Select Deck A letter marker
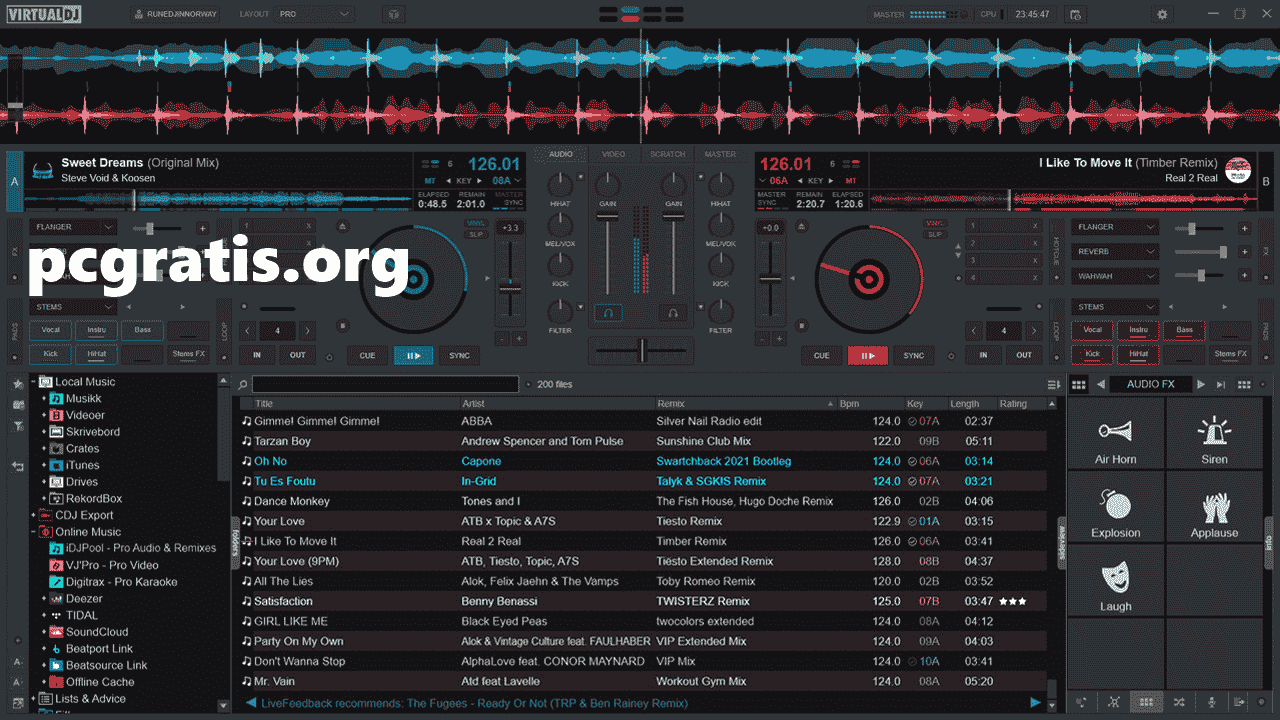Viewport: 1280px width, 720px height. 14,183
